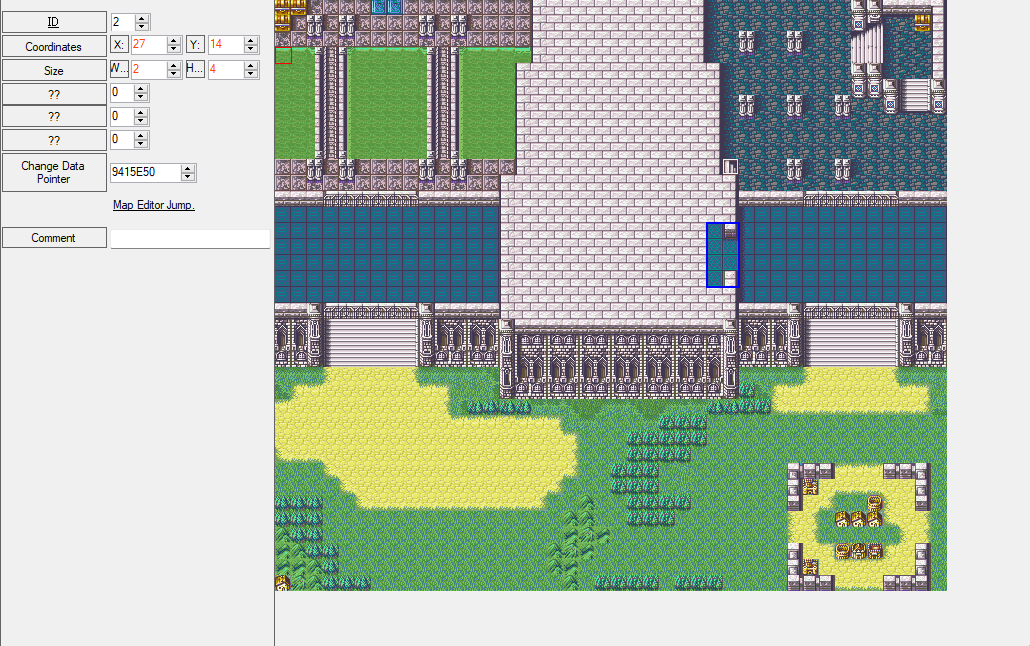Click the Coordinates label button
The image size is (1030, 646).
54,46
